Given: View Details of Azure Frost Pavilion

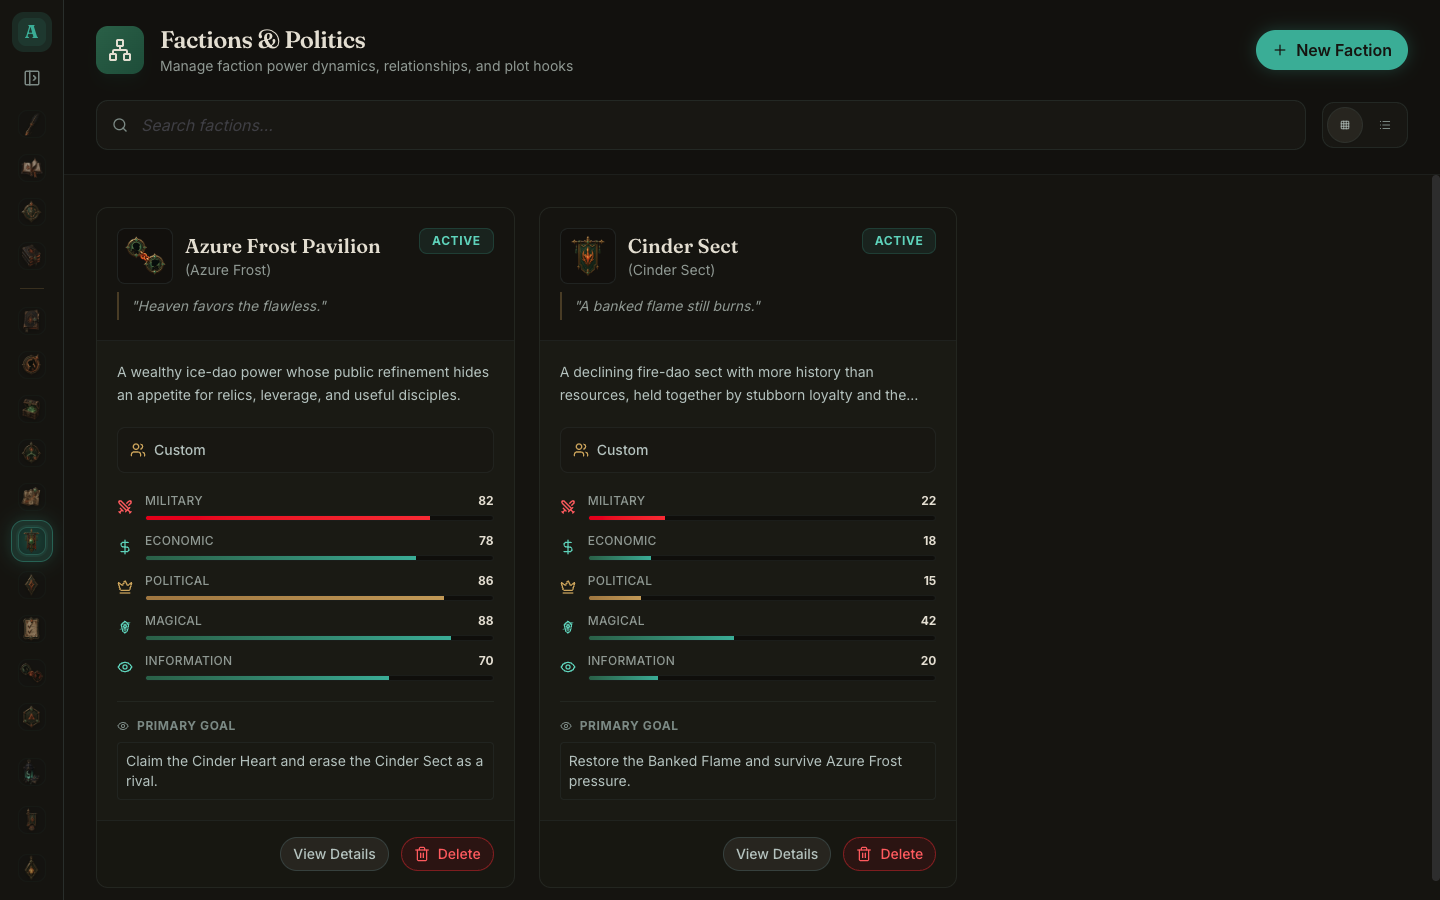Looking at the screenshot, I should [x=334, y=854].
